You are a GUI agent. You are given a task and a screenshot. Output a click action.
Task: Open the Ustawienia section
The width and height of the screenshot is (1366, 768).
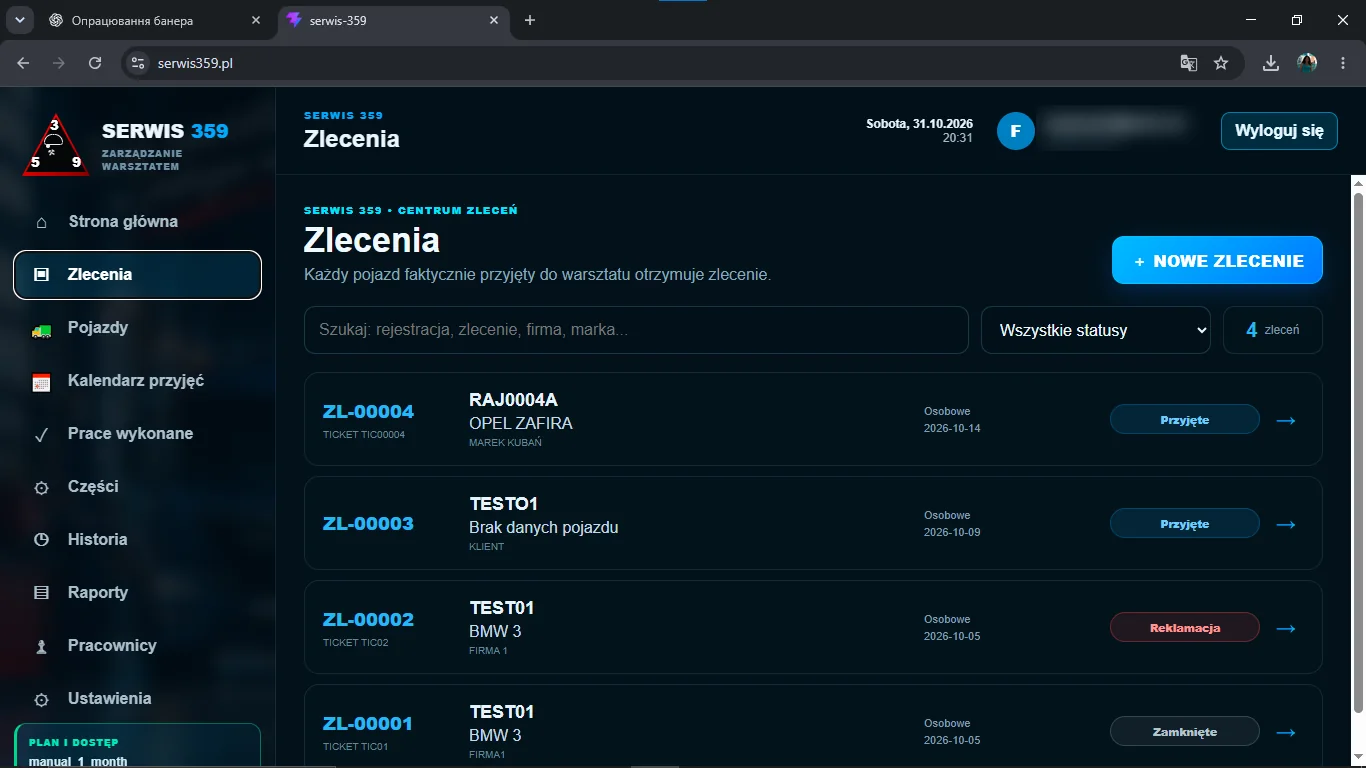coord(137,699)
